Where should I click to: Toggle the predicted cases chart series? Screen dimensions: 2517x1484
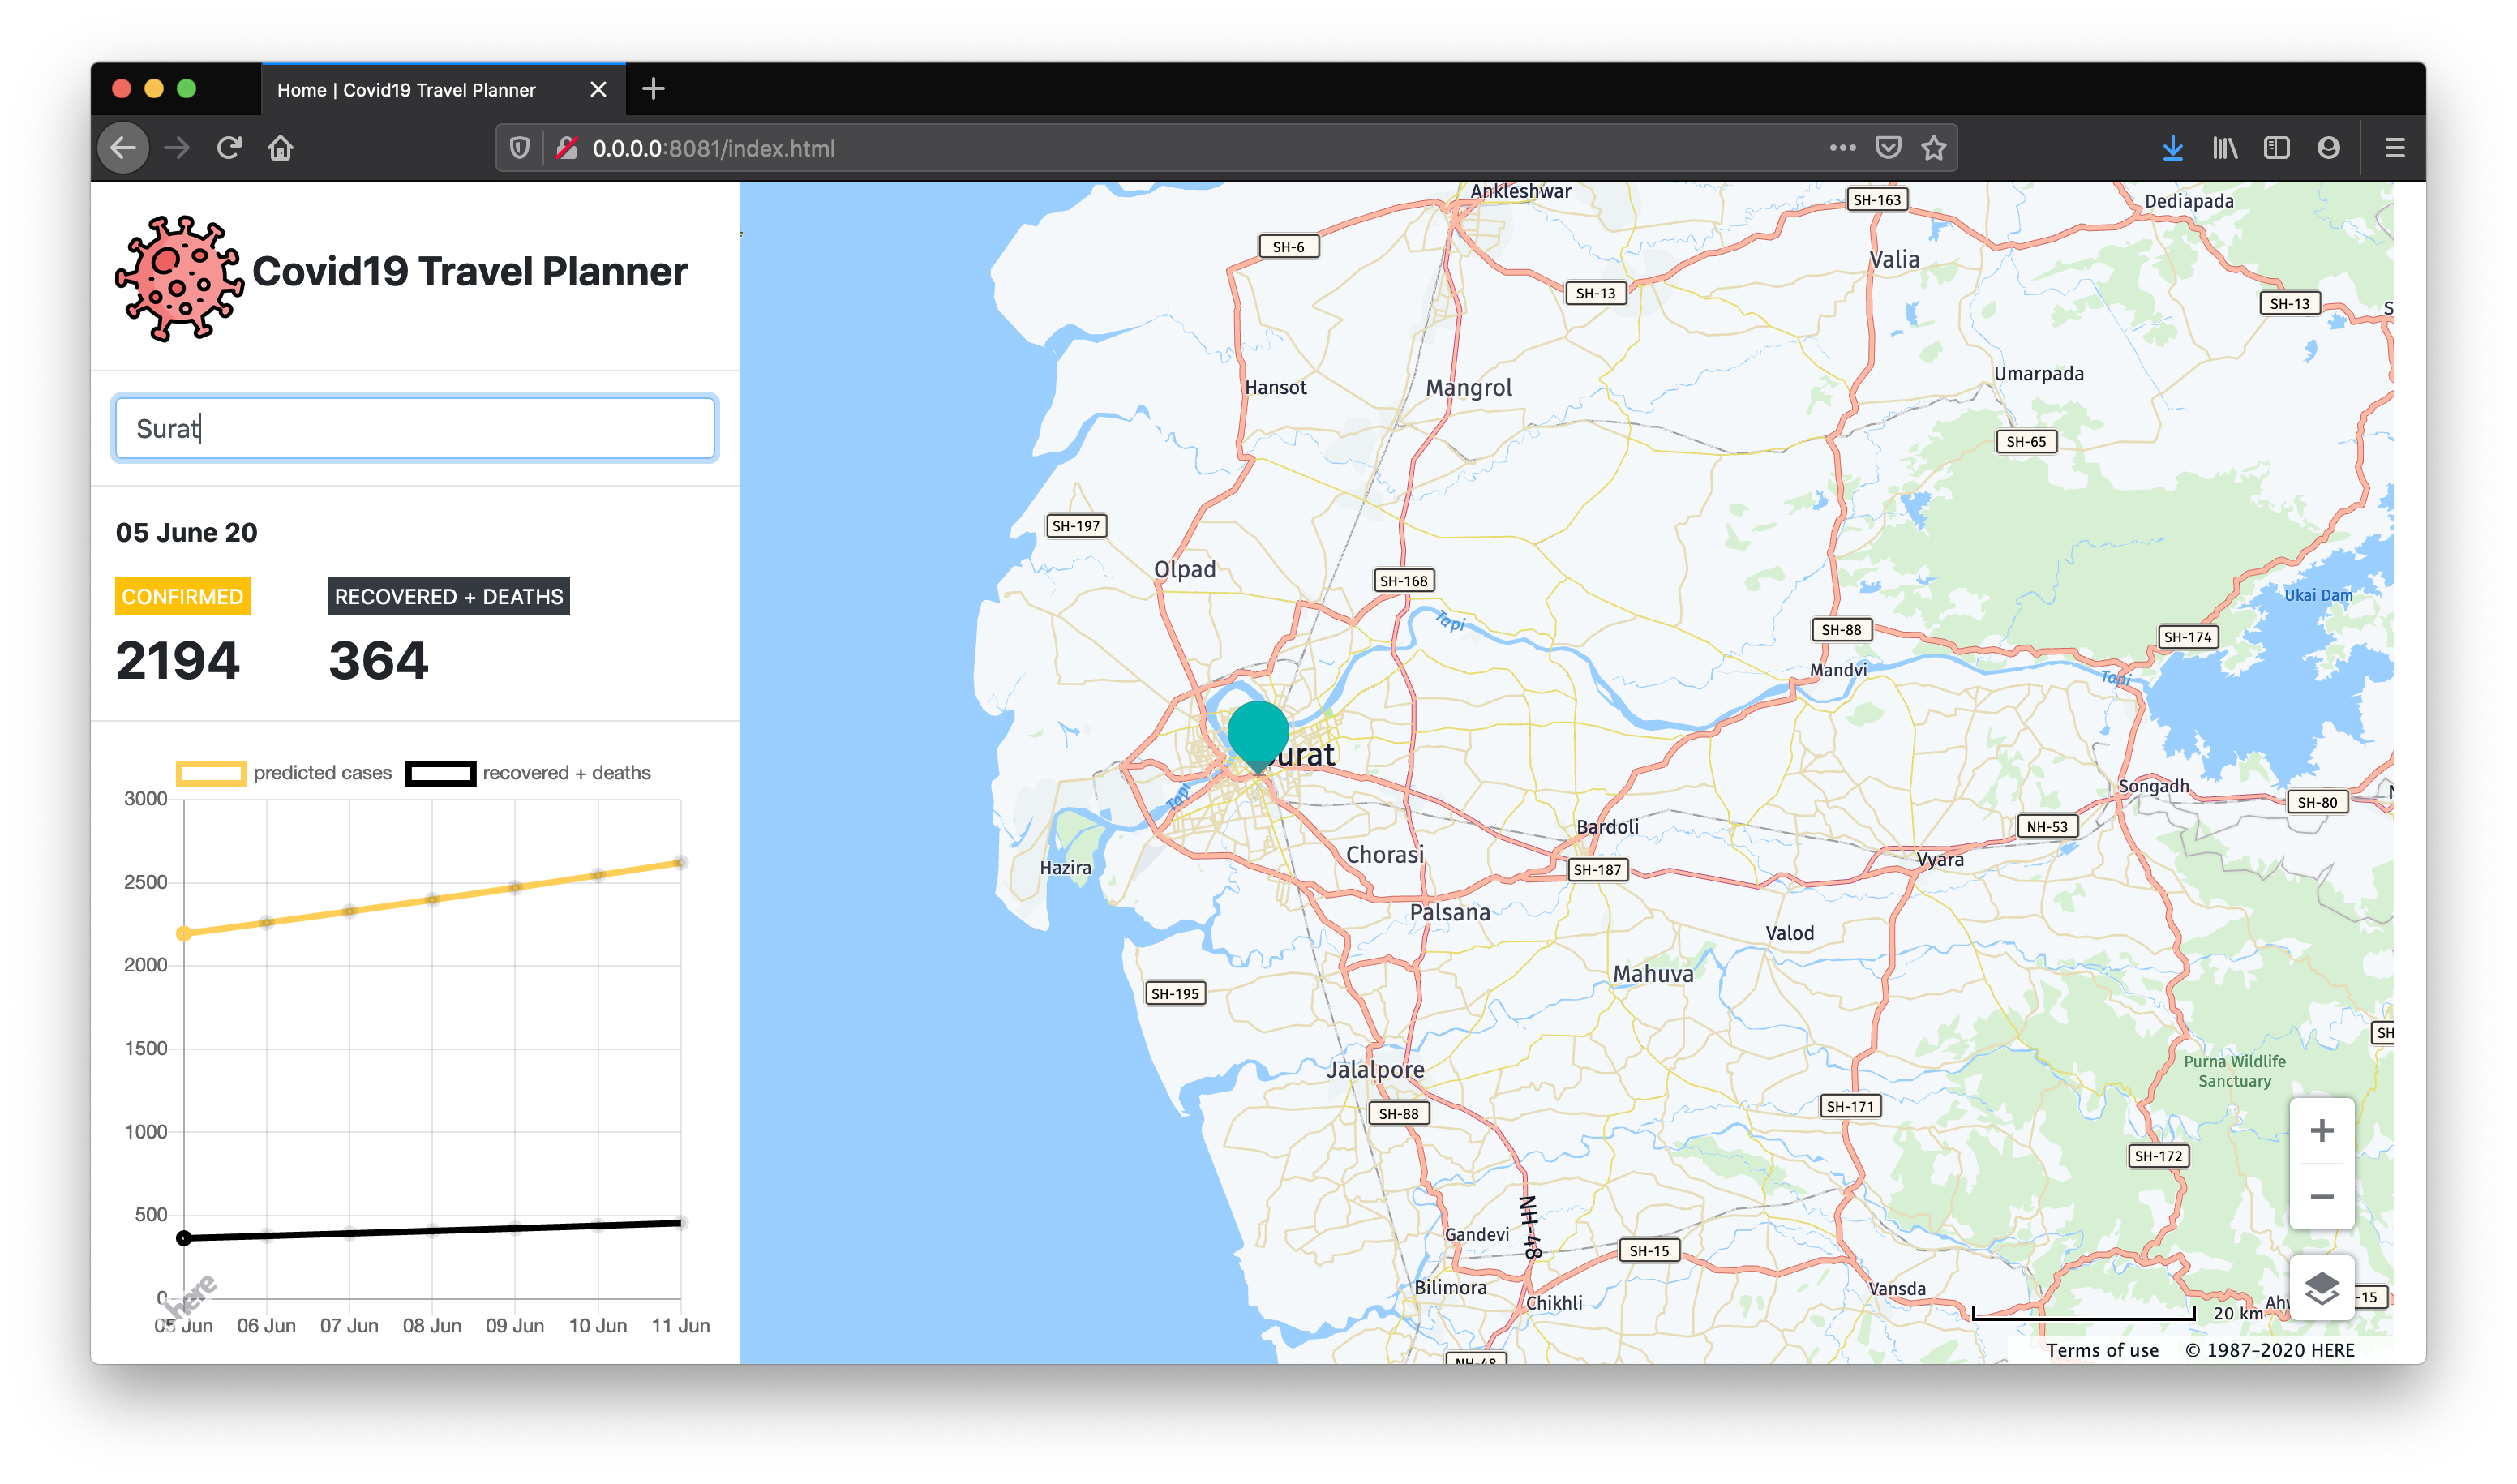pyautogui.click(x=284, y=773)
